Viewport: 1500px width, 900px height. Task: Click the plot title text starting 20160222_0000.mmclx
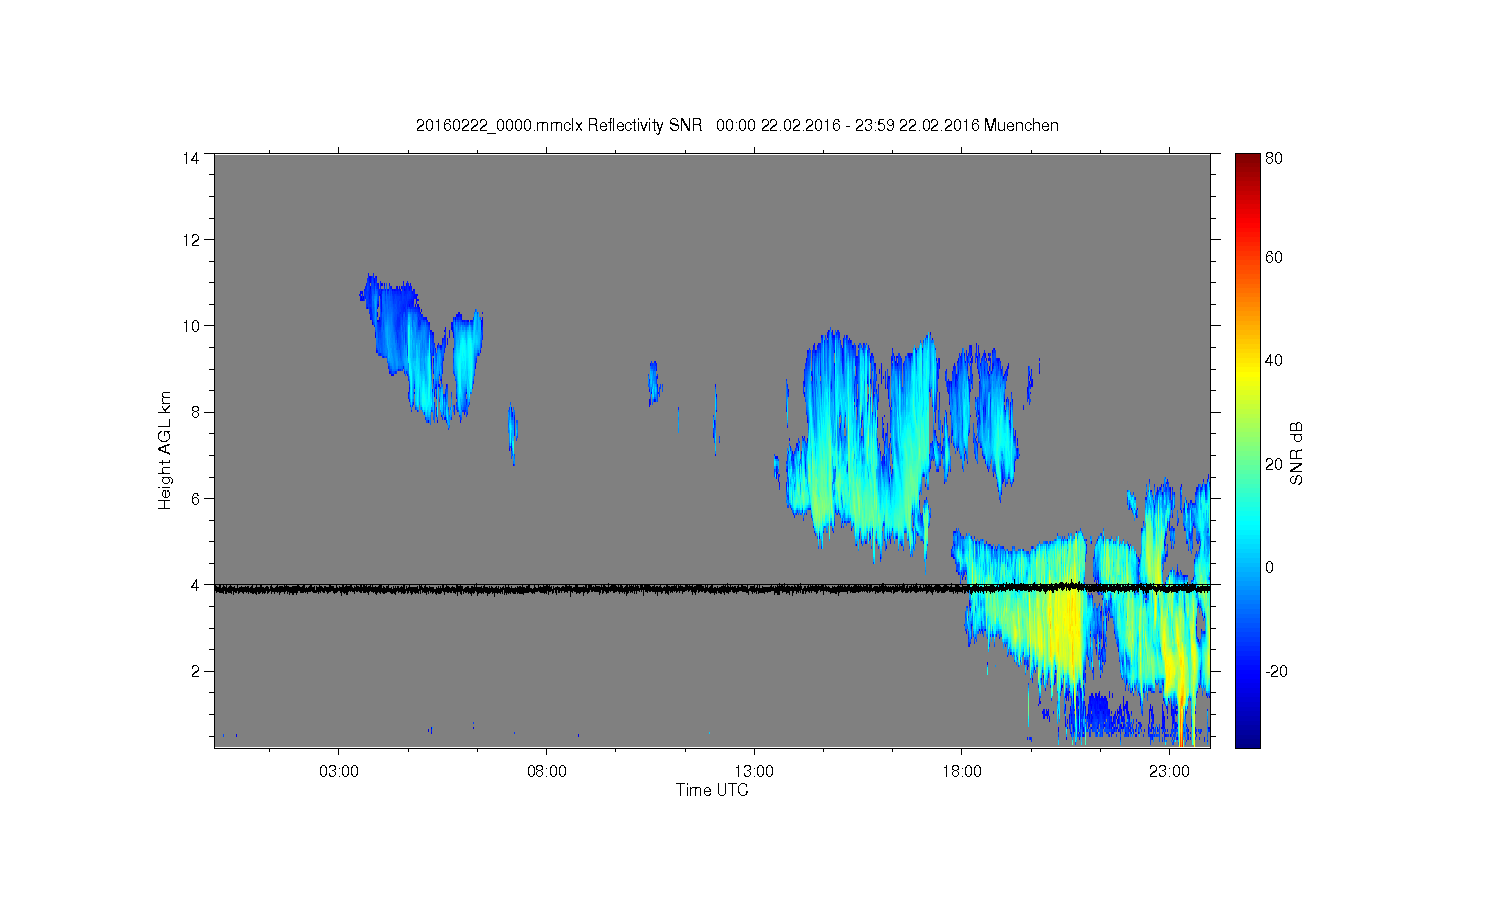[737, 125]
